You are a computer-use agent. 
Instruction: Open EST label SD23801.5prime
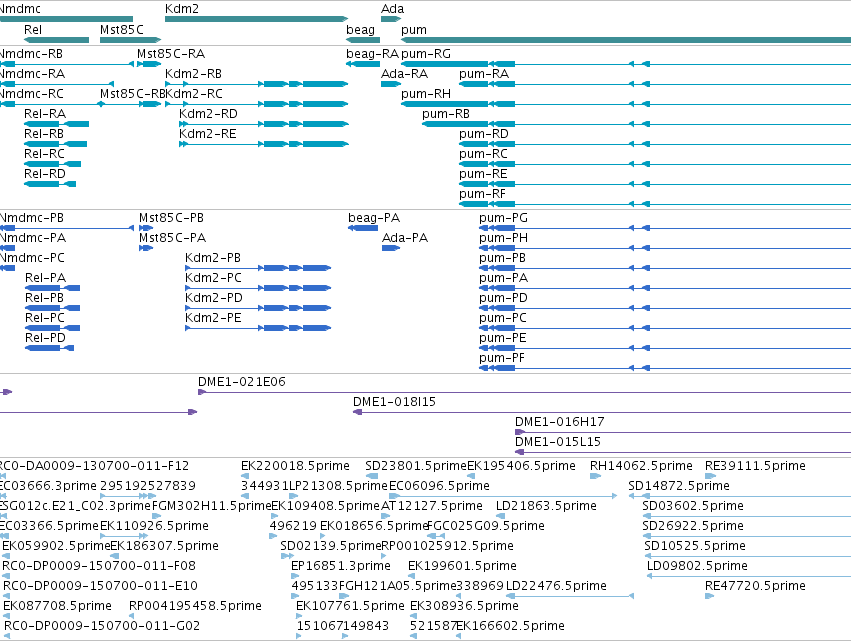(x=416, y=466)
